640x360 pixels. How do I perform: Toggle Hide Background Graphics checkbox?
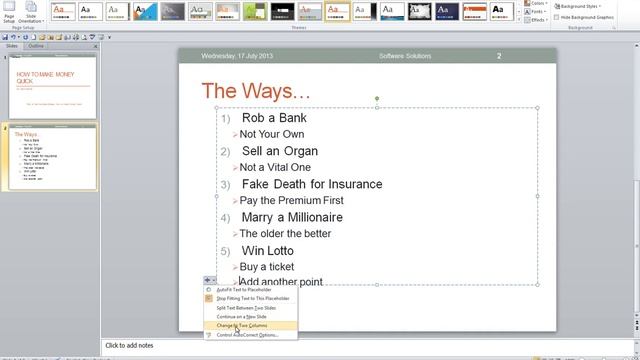[x=556, y=18]
